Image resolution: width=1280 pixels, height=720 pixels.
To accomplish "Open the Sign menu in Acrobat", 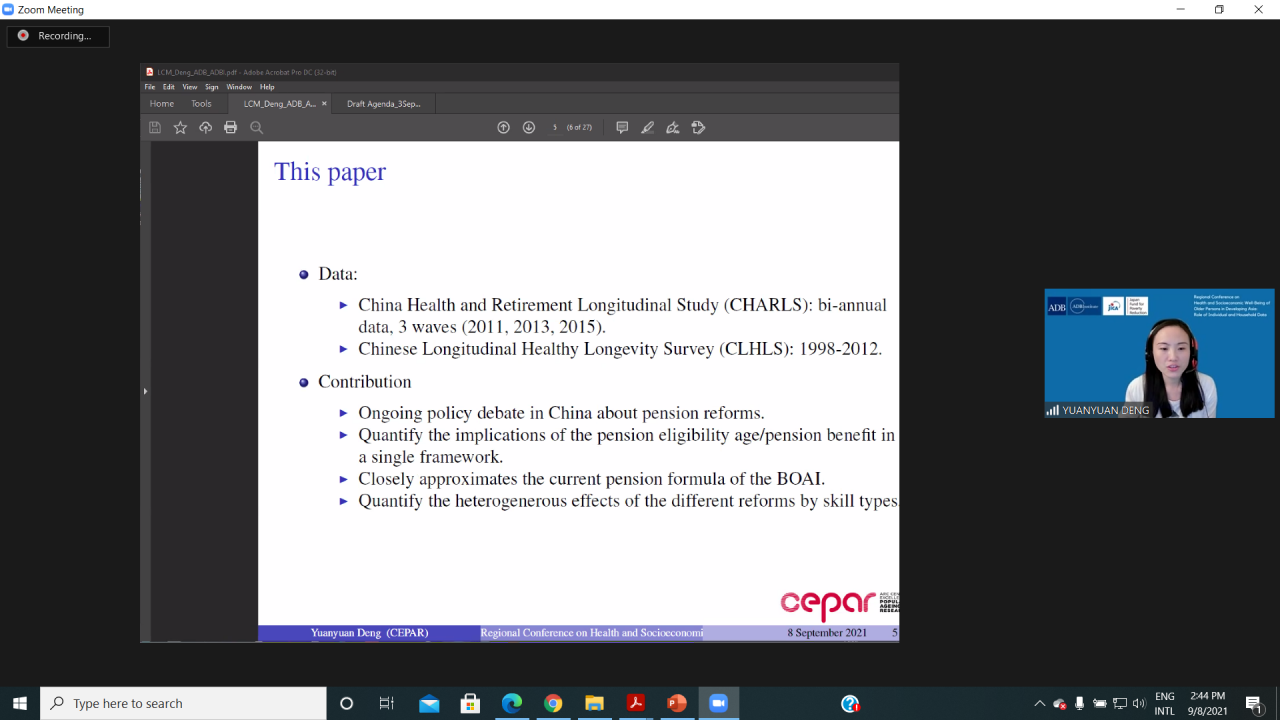I will pos(212,87).
